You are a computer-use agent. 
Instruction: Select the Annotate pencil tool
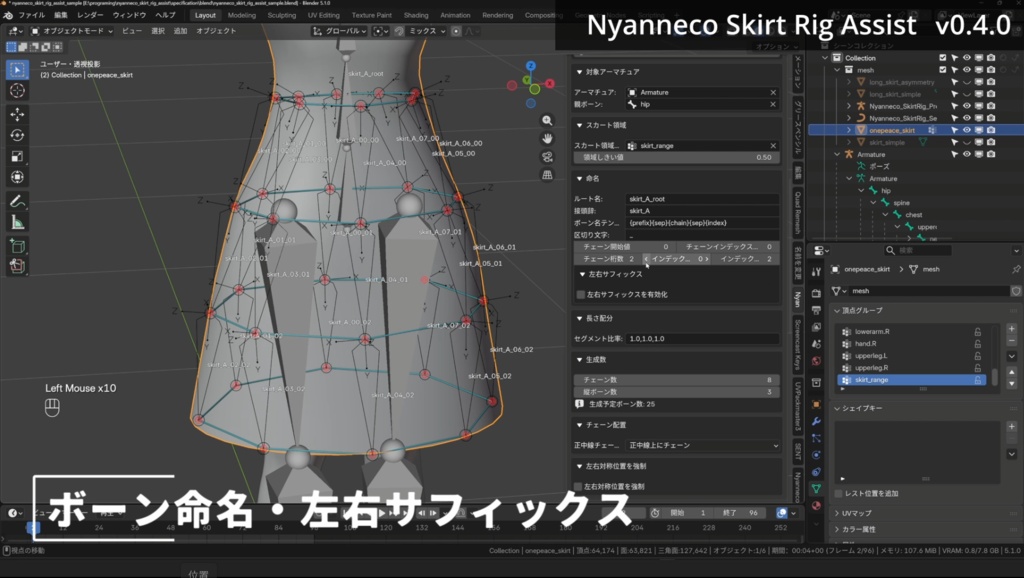tap(18, 201)
